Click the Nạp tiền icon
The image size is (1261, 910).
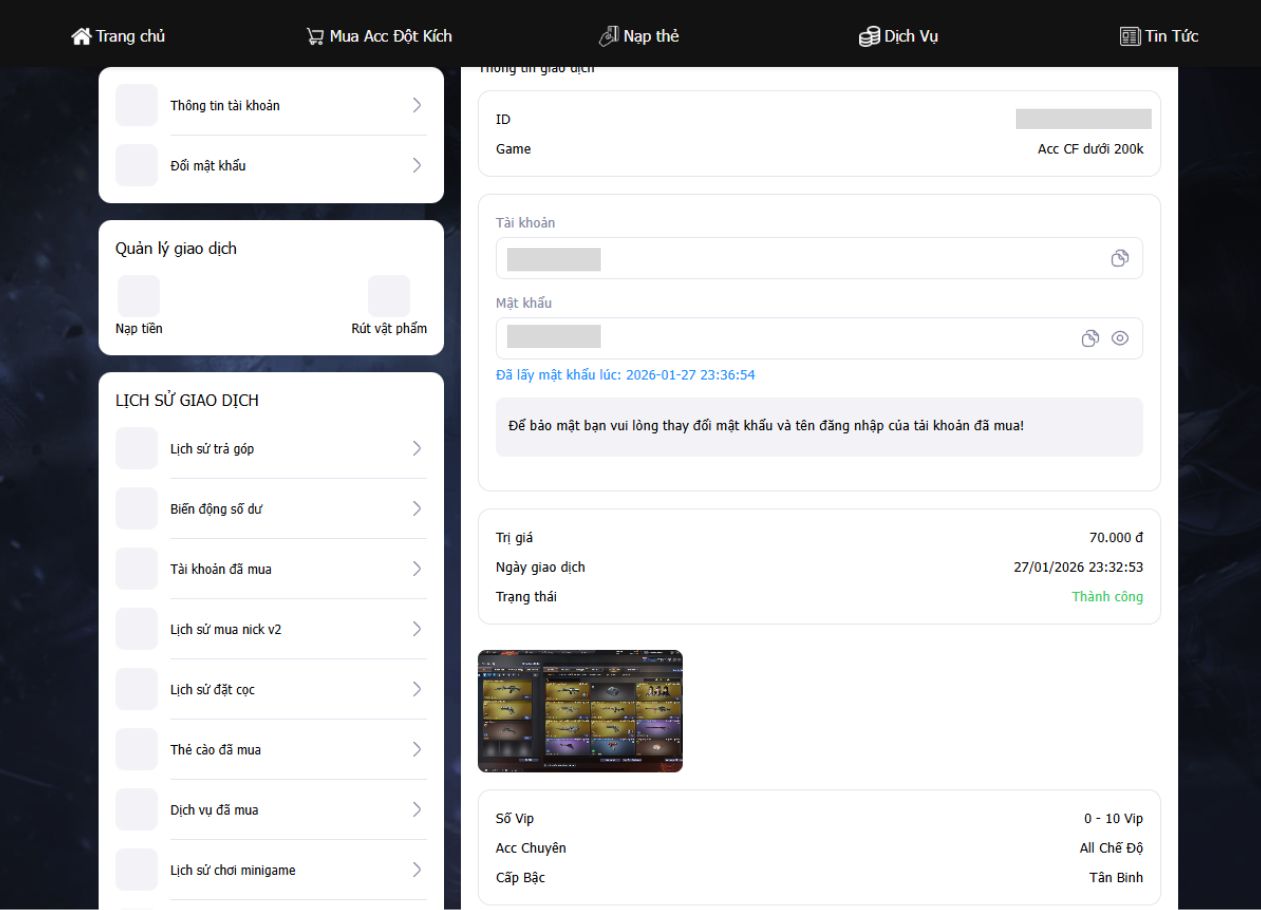[138, 297]
